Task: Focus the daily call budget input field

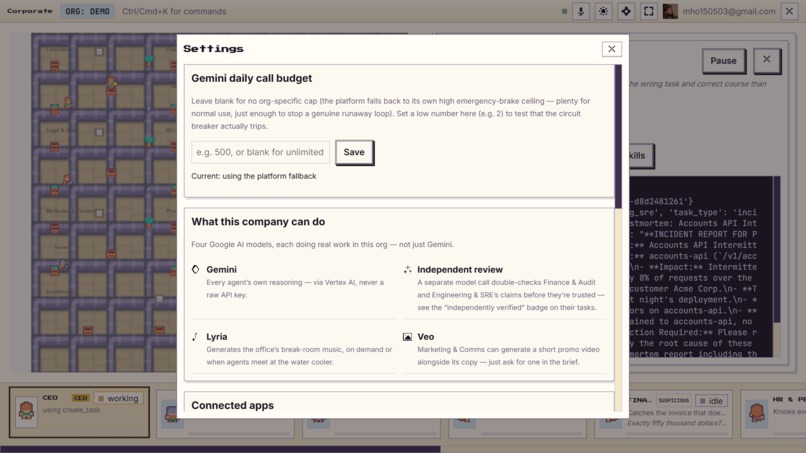Action: (x=261, y=152)
